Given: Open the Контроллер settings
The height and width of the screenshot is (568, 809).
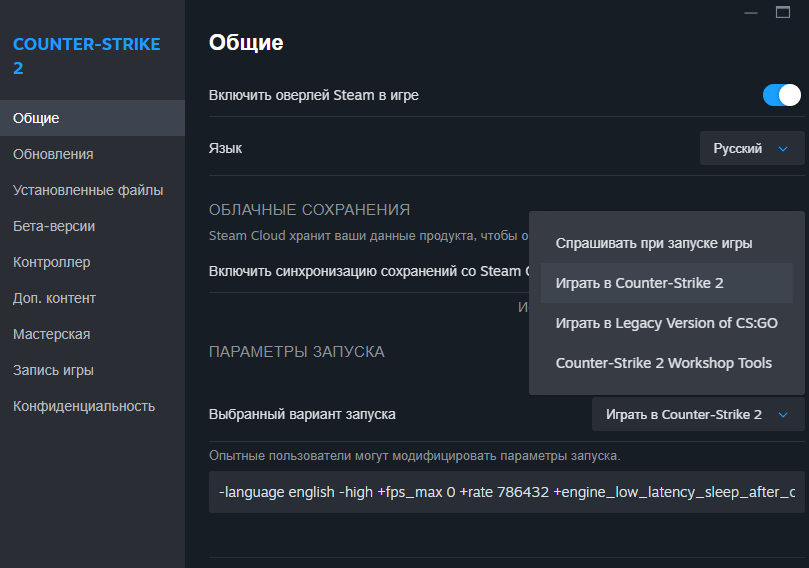Looking at the screenshot, I should click(92, 262).
